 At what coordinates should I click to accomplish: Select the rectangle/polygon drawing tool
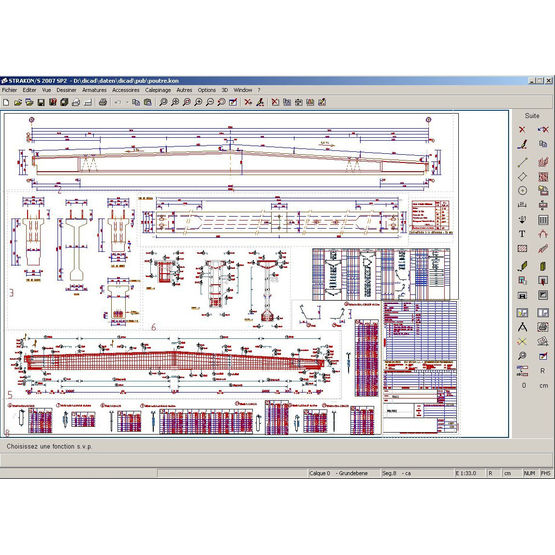pos(522,176)
